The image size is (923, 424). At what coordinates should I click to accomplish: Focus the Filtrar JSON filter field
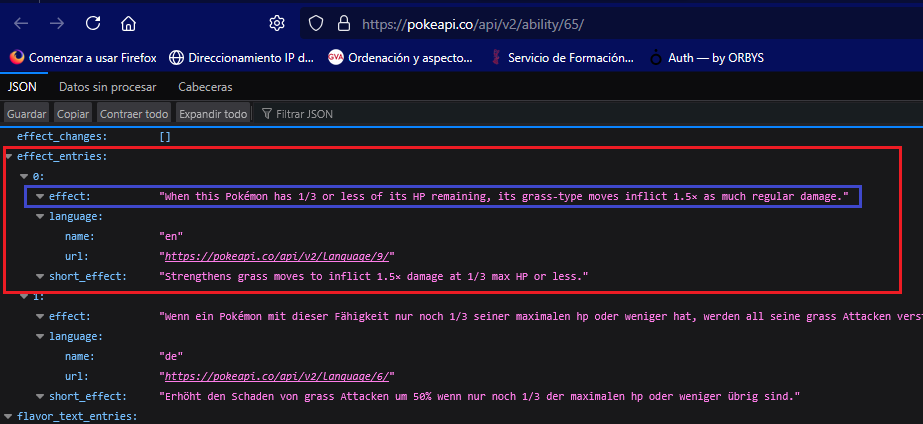pyautogui.click(x=589, y=114)
